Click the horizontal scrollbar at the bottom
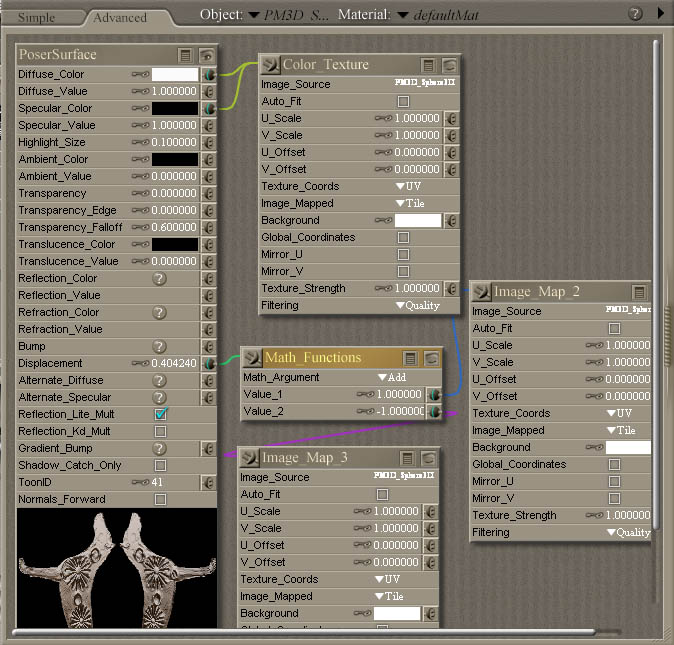The width and height of the screenshot is (674, 645). [303, 632]
